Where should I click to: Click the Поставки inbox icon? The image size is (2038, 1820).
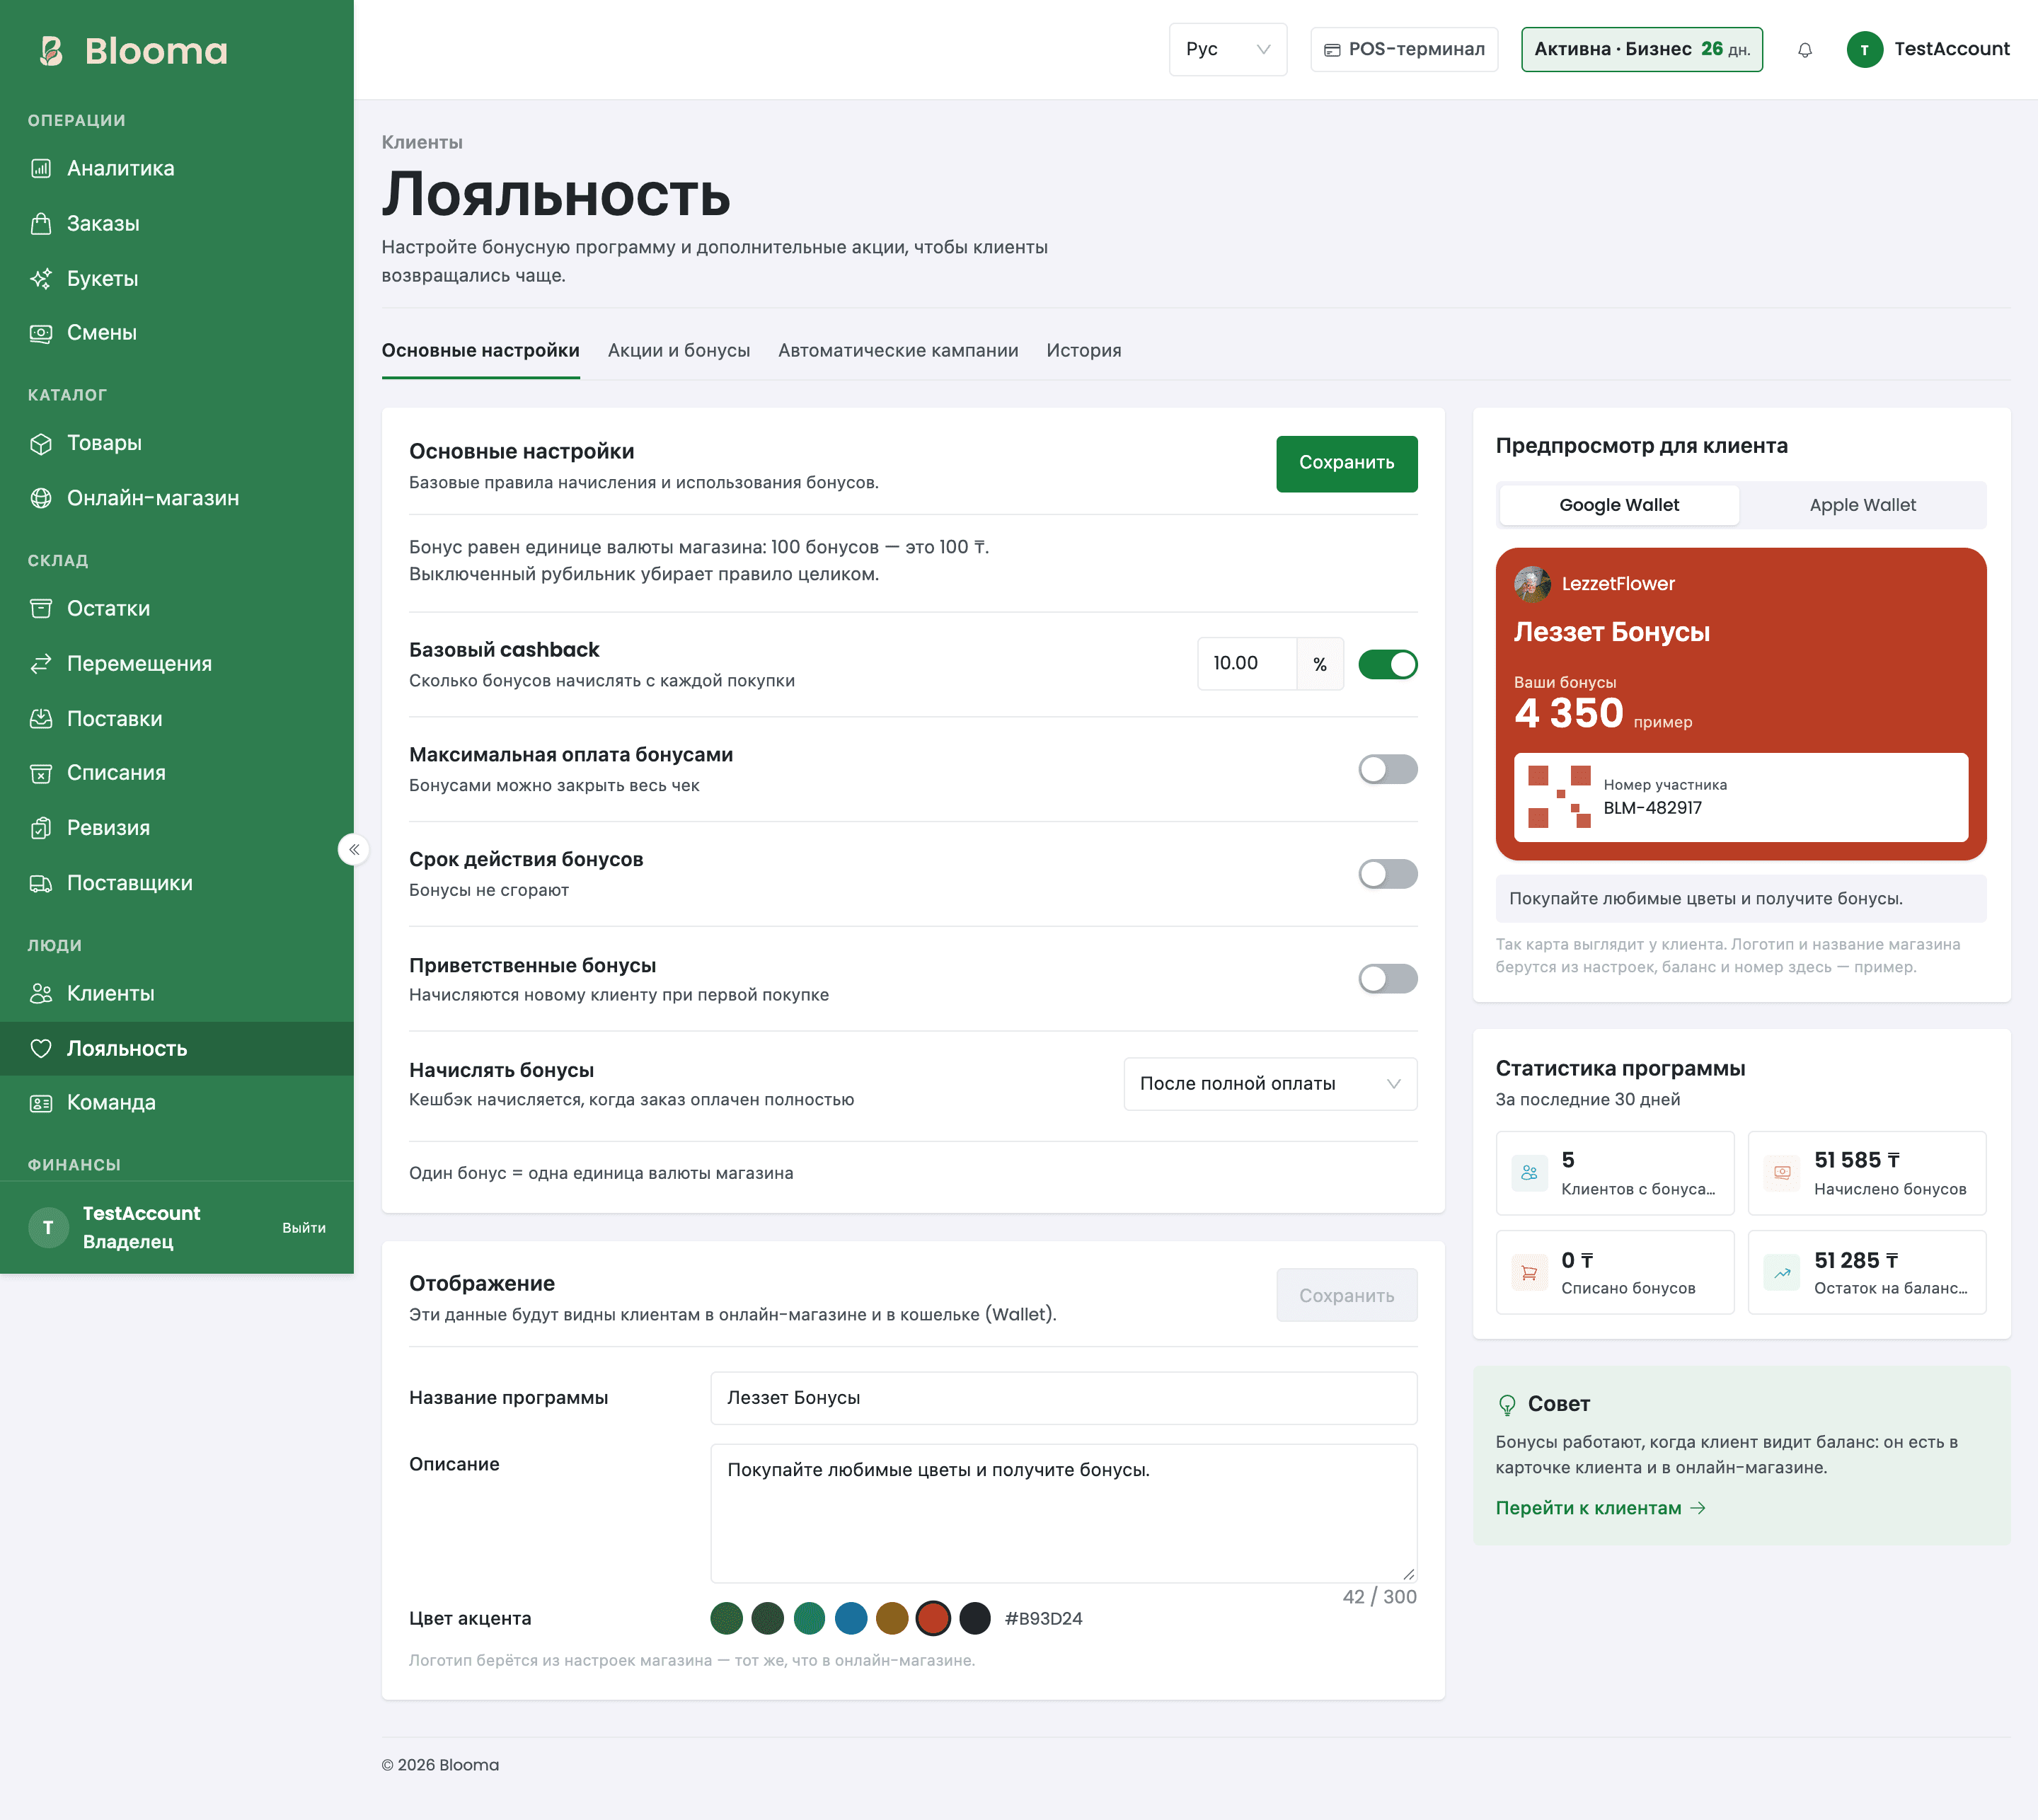41,718
